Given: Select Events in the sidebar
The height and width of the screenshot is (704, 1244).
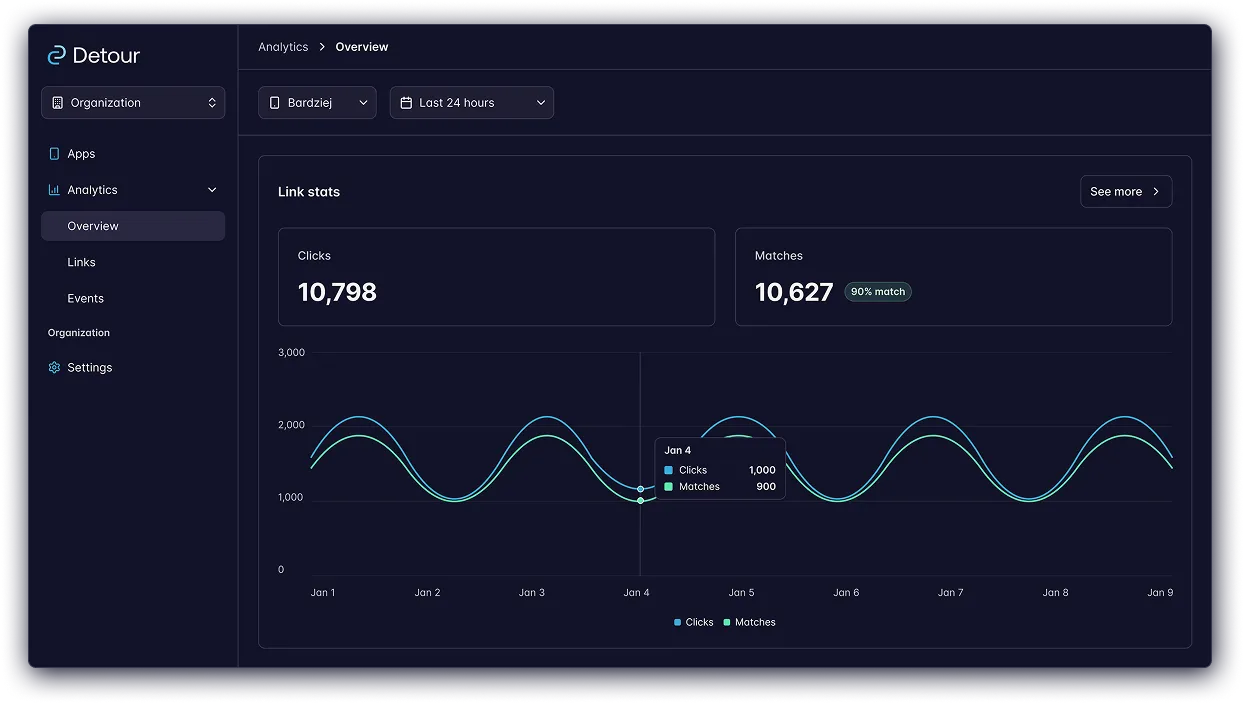Looking at the screenshot, I should (85, 298).
